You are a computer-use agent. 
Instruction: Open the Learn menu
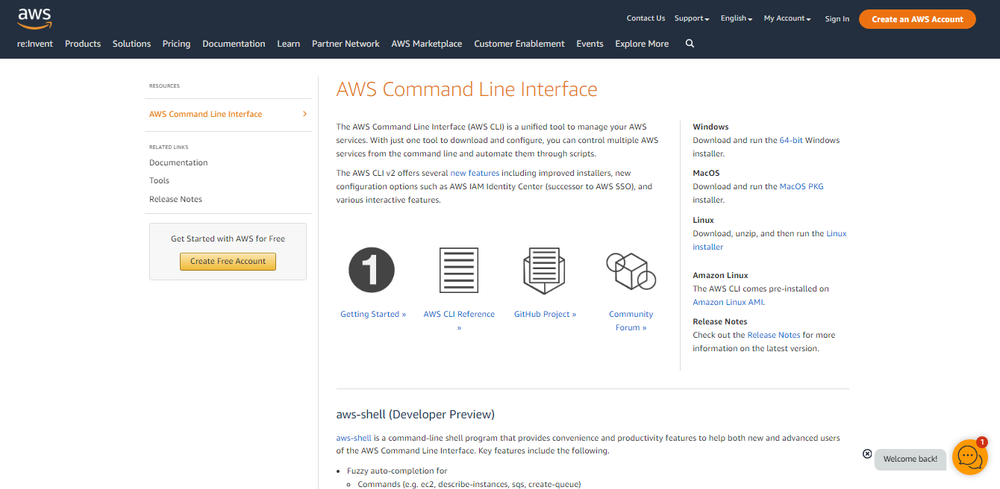[x=288, y=43]
